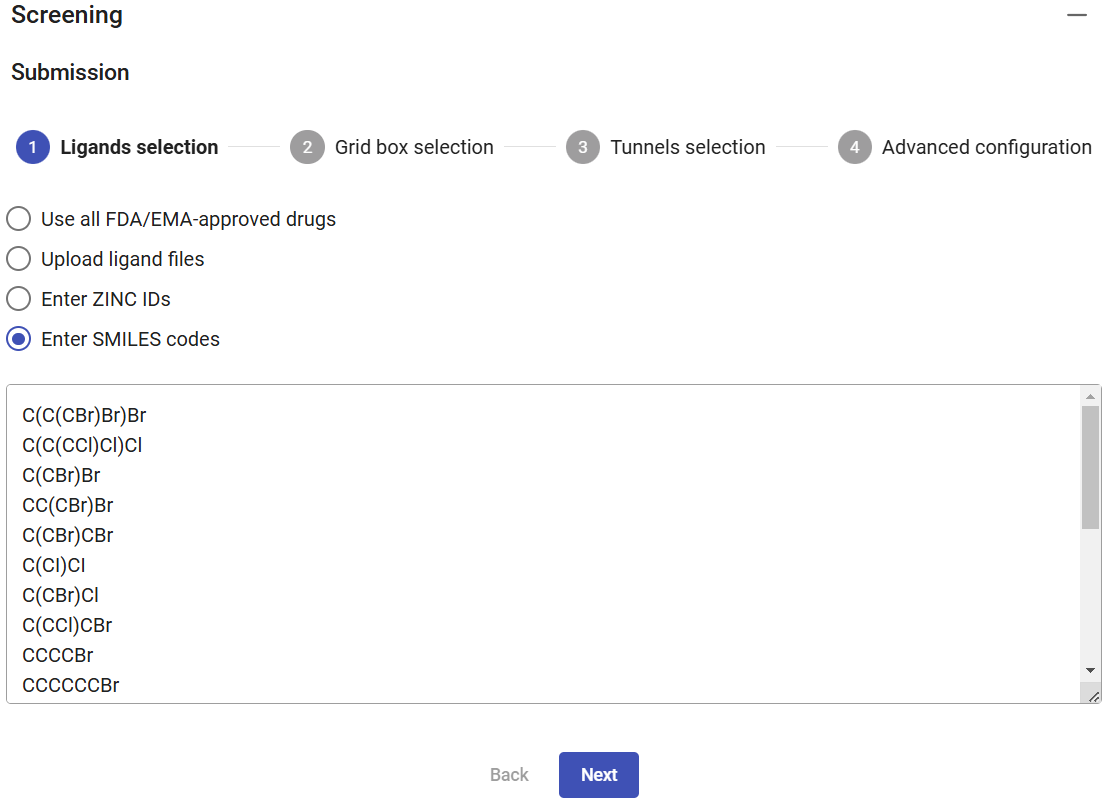
Task: Select Enter ZINC IDs radio button
Action: pyautogui.click(x=19, y=299)
